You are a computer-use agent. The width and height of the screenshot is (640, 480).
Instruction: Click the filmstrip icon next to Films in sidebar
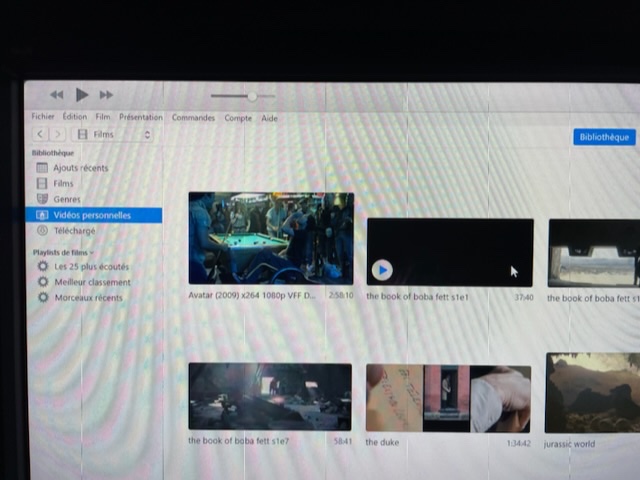click(42, 183)
